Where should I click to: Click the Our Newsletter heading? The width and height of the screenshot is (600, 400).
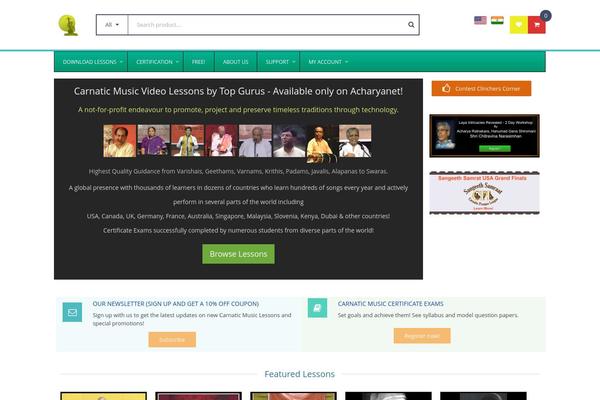point(176,304)
